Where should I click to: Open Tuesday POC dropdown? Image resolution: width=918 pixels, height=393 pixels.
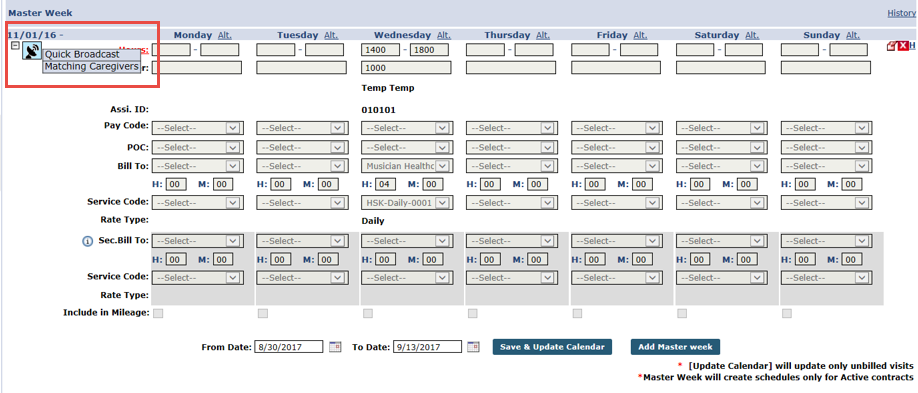[302, 148]
